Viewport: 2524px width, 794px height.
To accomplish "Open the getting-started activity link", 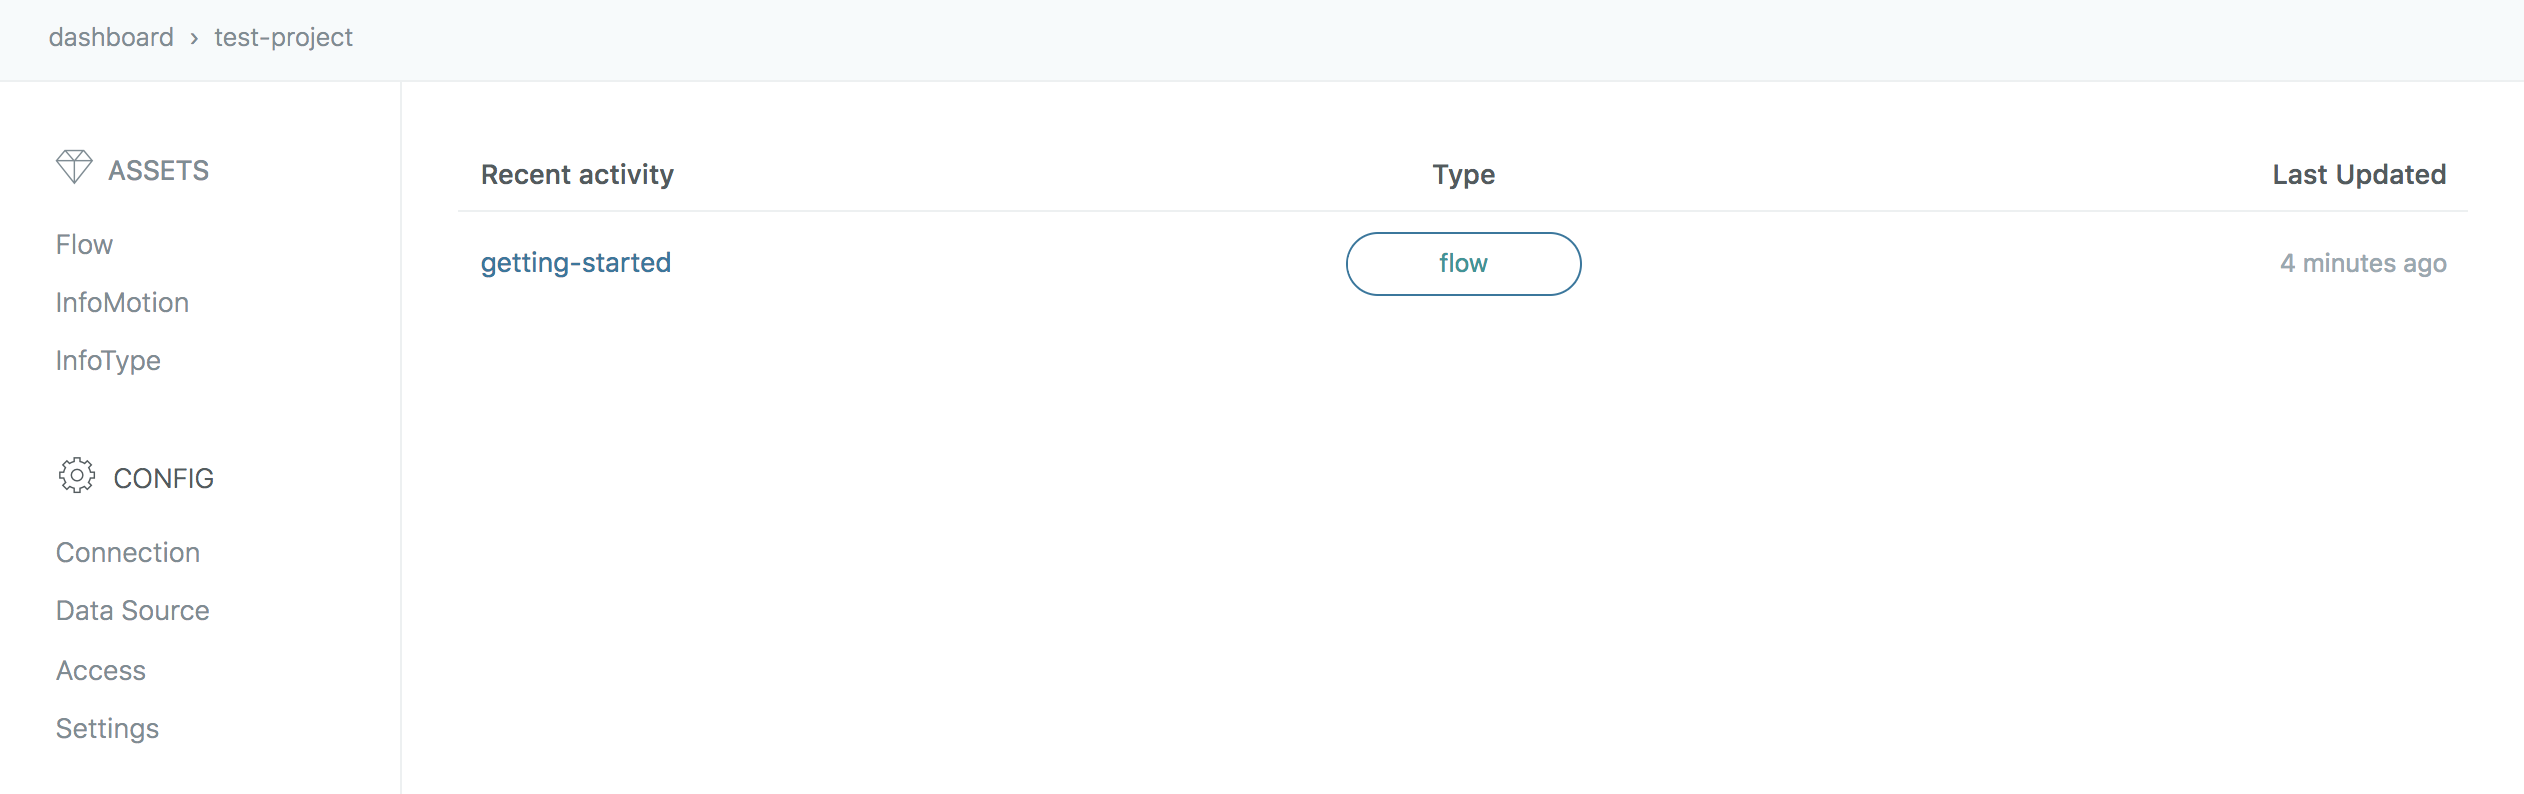I will coord(576,263).
